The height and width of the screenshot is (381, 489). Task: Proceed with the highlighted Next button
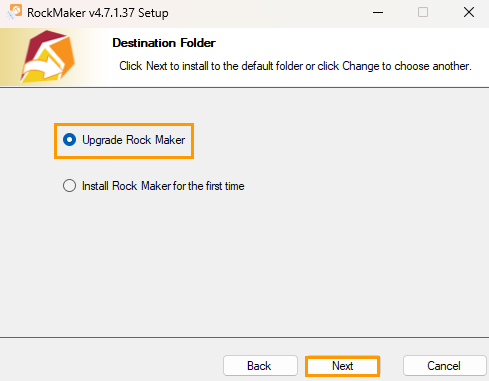click(342, 366)
